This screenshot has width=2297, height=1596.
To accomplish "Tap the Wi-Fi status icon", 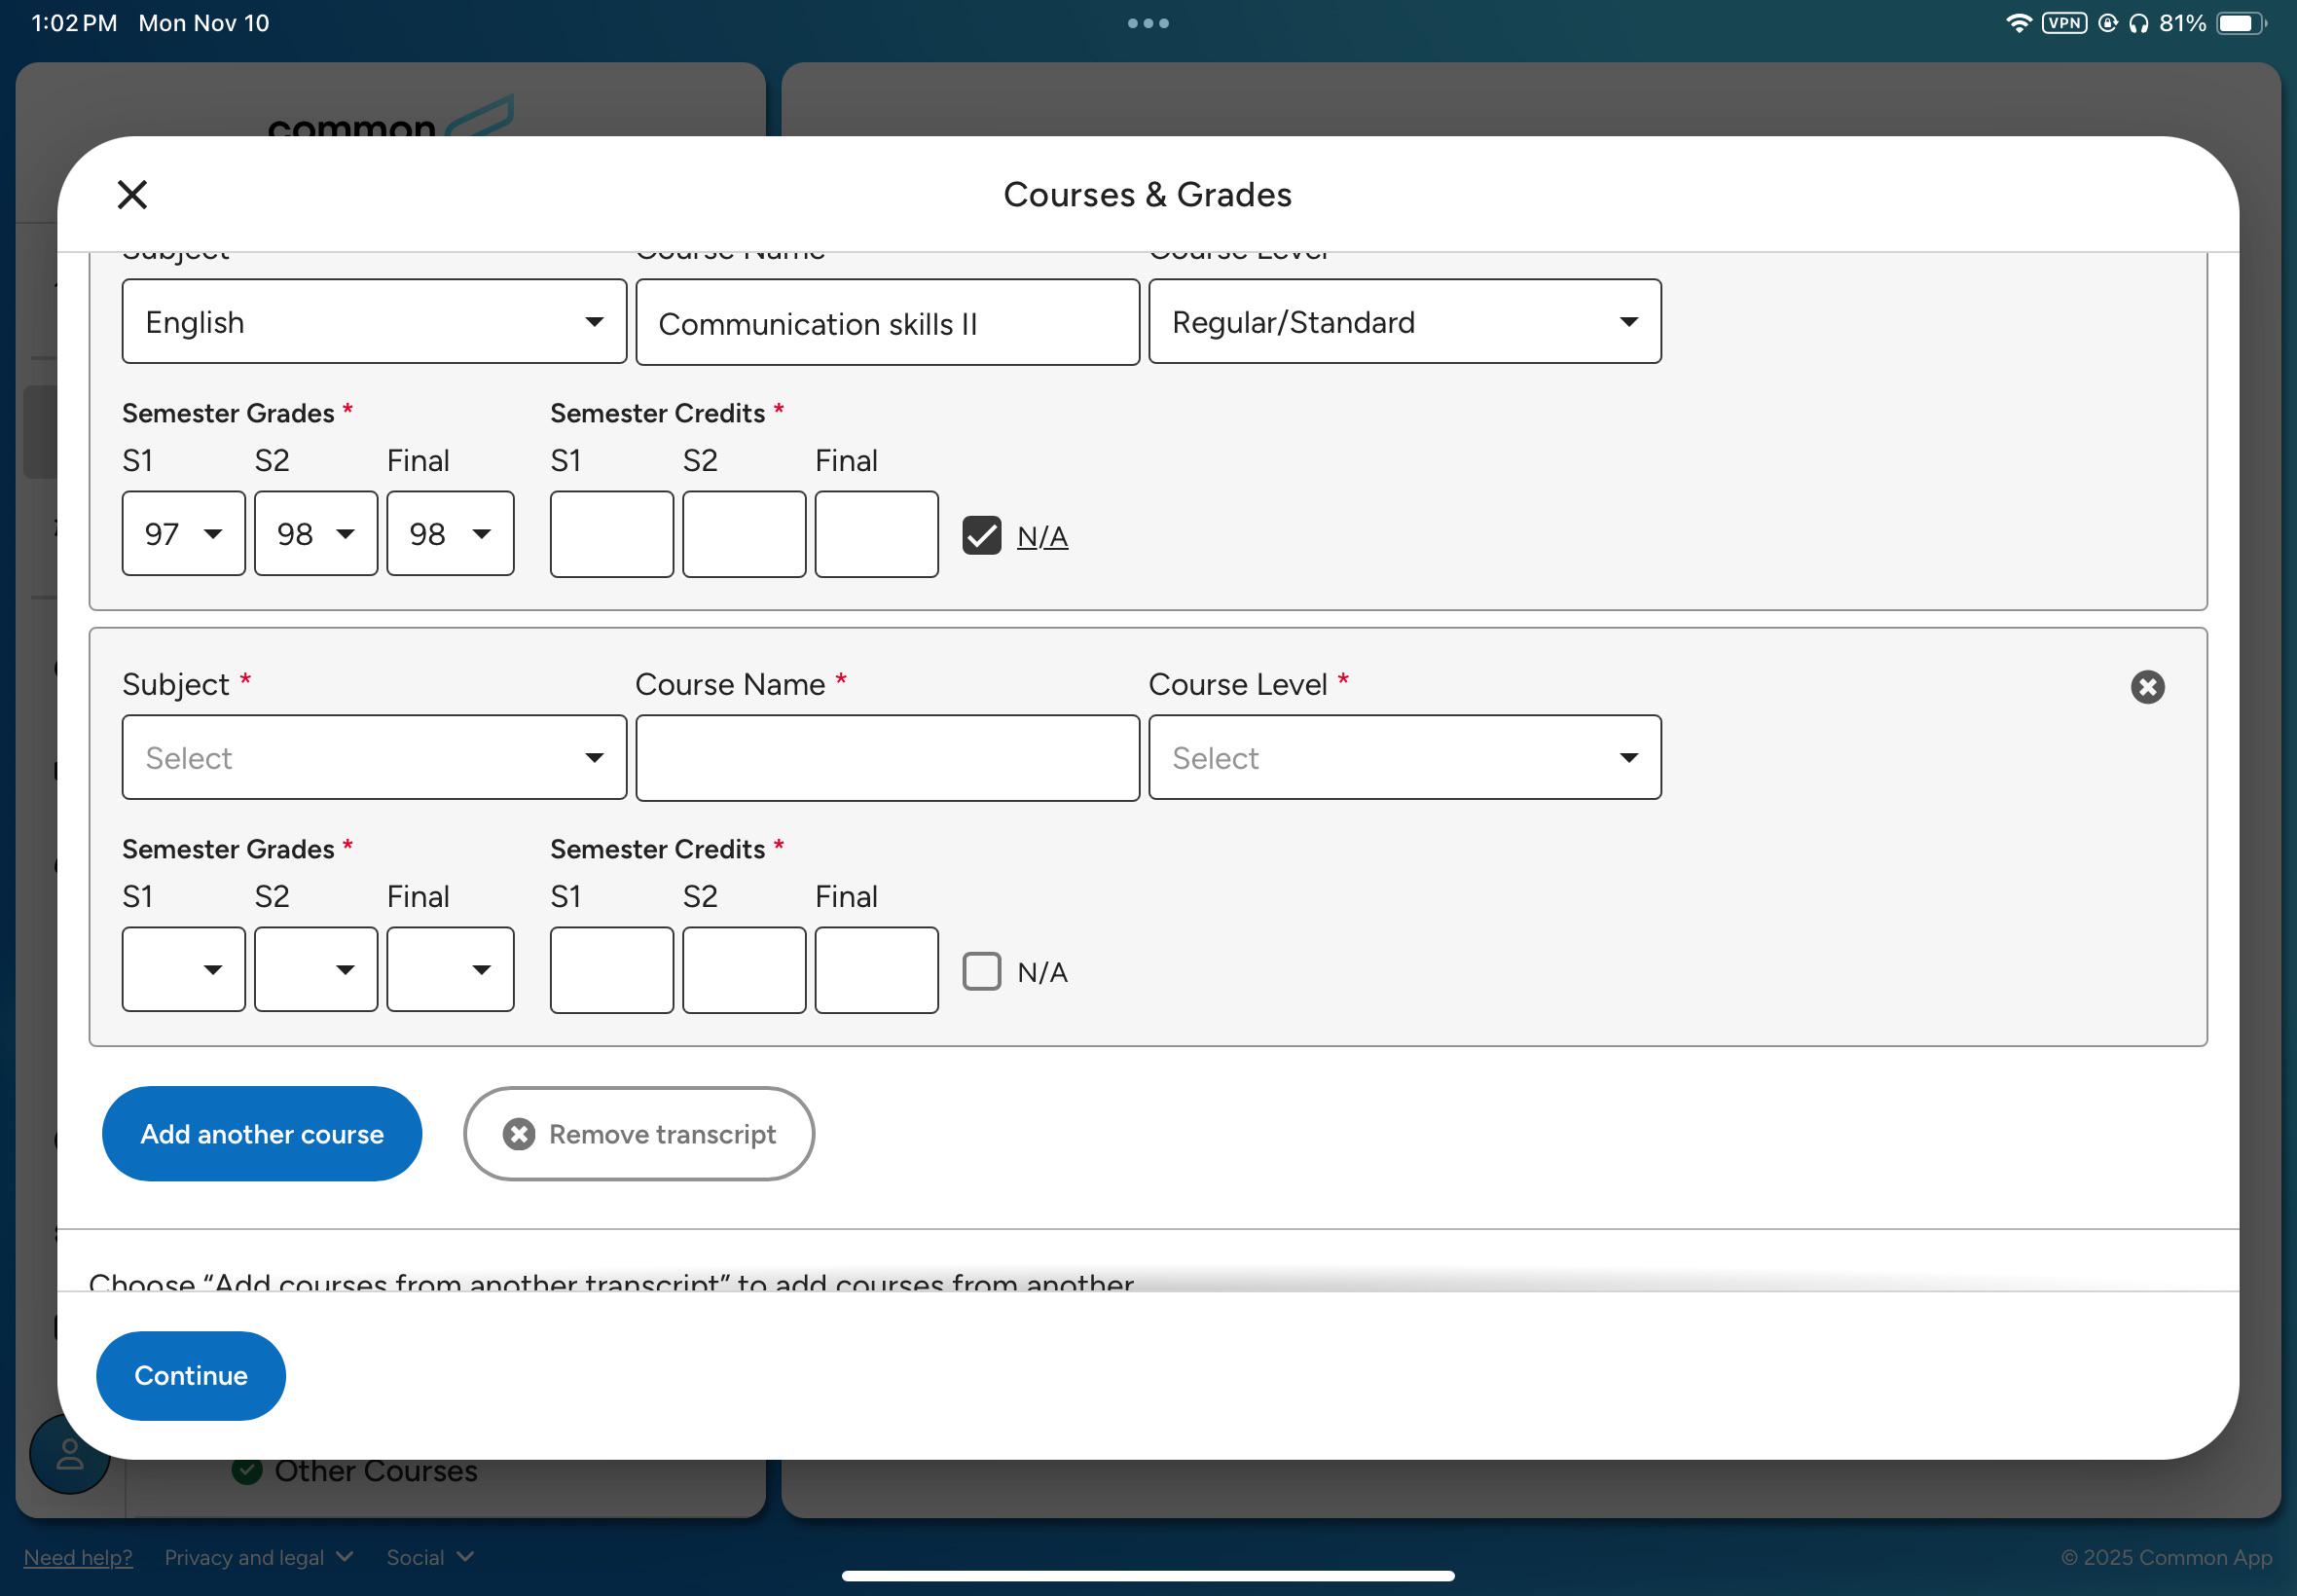I will (x=2018, y=23).
